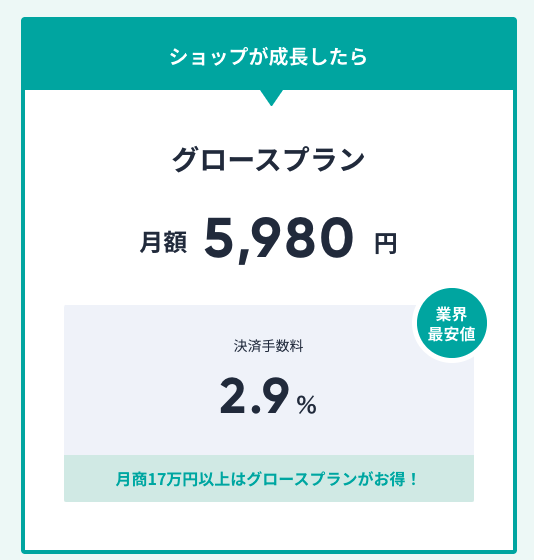This screenshot has height=560, width=534.
Task: Click the 2.9 fee rate number
Action: pos(254,396)
